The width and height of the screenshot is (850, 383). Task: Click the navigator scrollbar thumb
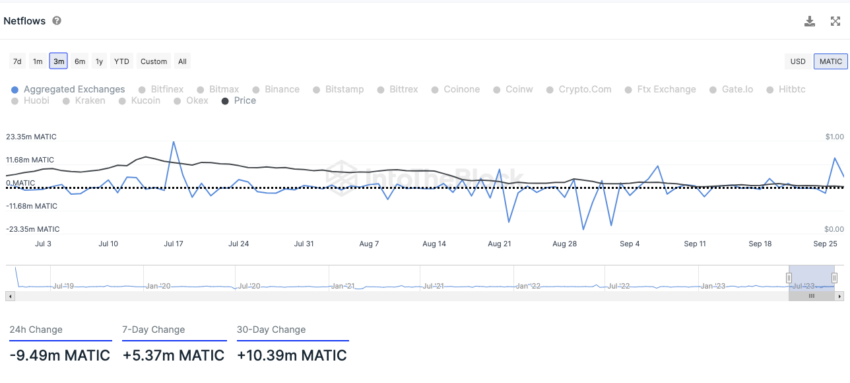tap(812, 296)
